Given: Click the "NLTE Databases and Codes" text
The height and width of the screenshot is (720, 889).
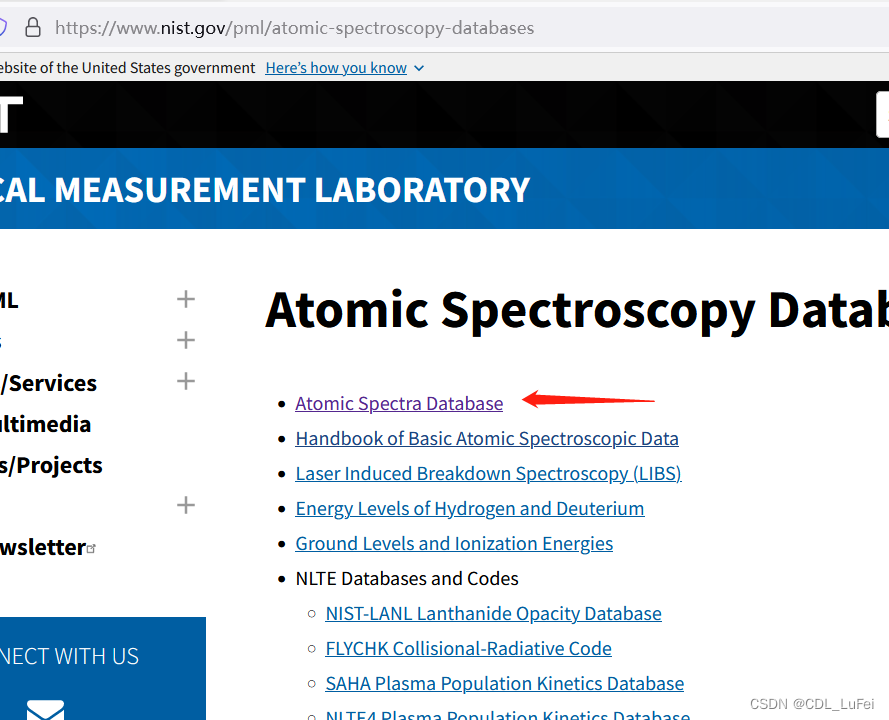Looking at the screenshot, I should pyautogui.click(x=407, y=579).
